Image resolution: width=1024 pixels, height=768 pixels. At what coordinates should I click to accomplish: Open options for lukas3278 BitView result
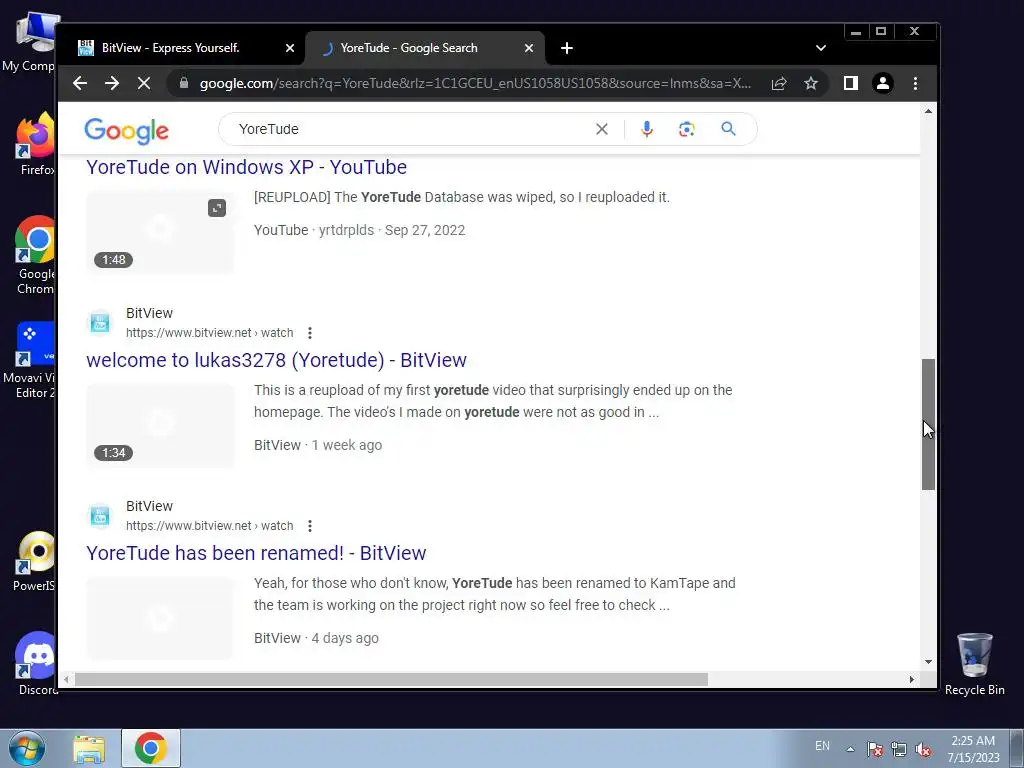310,333
